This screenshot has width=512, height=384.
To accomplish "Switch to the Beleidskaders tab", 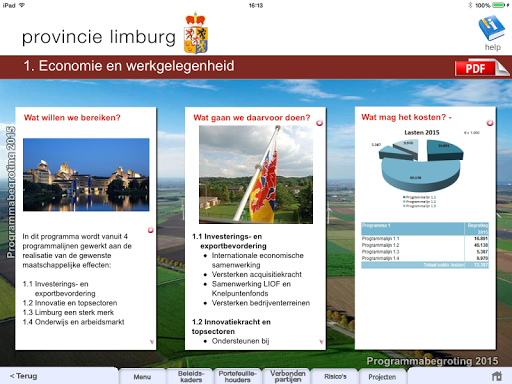I will (191, 377).
